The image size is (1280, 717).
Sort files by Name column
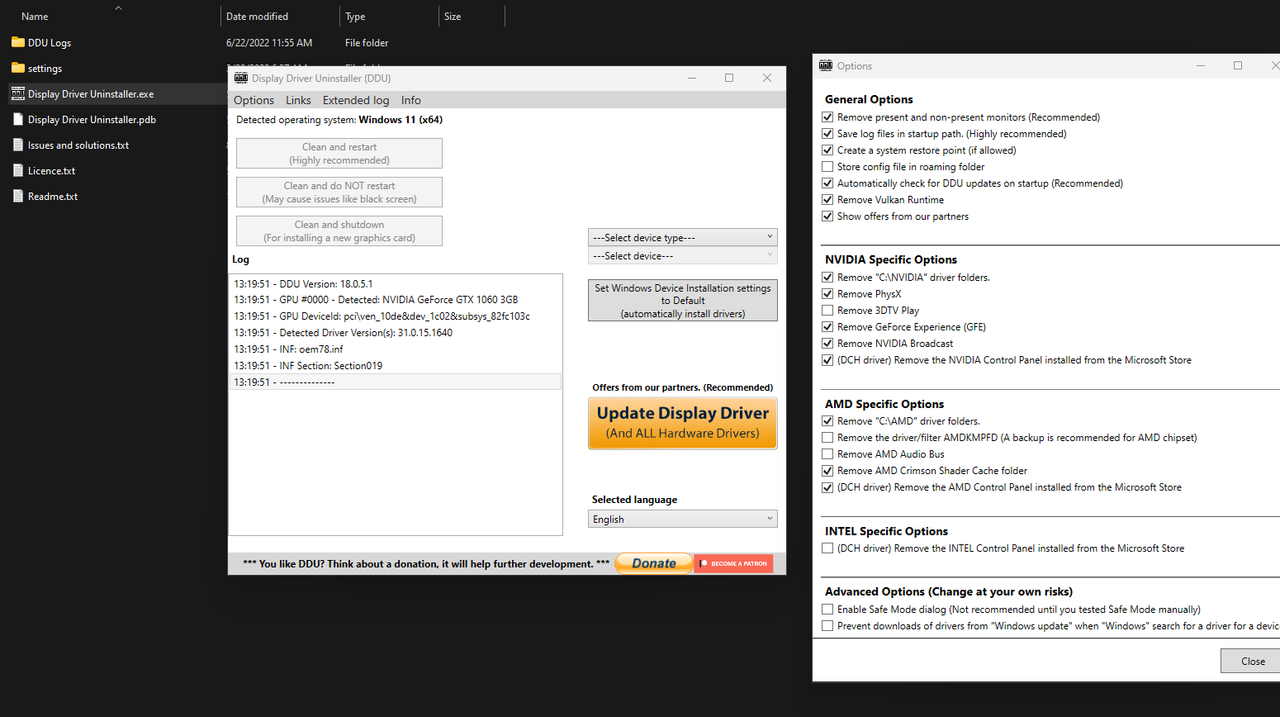click(34, 17)
